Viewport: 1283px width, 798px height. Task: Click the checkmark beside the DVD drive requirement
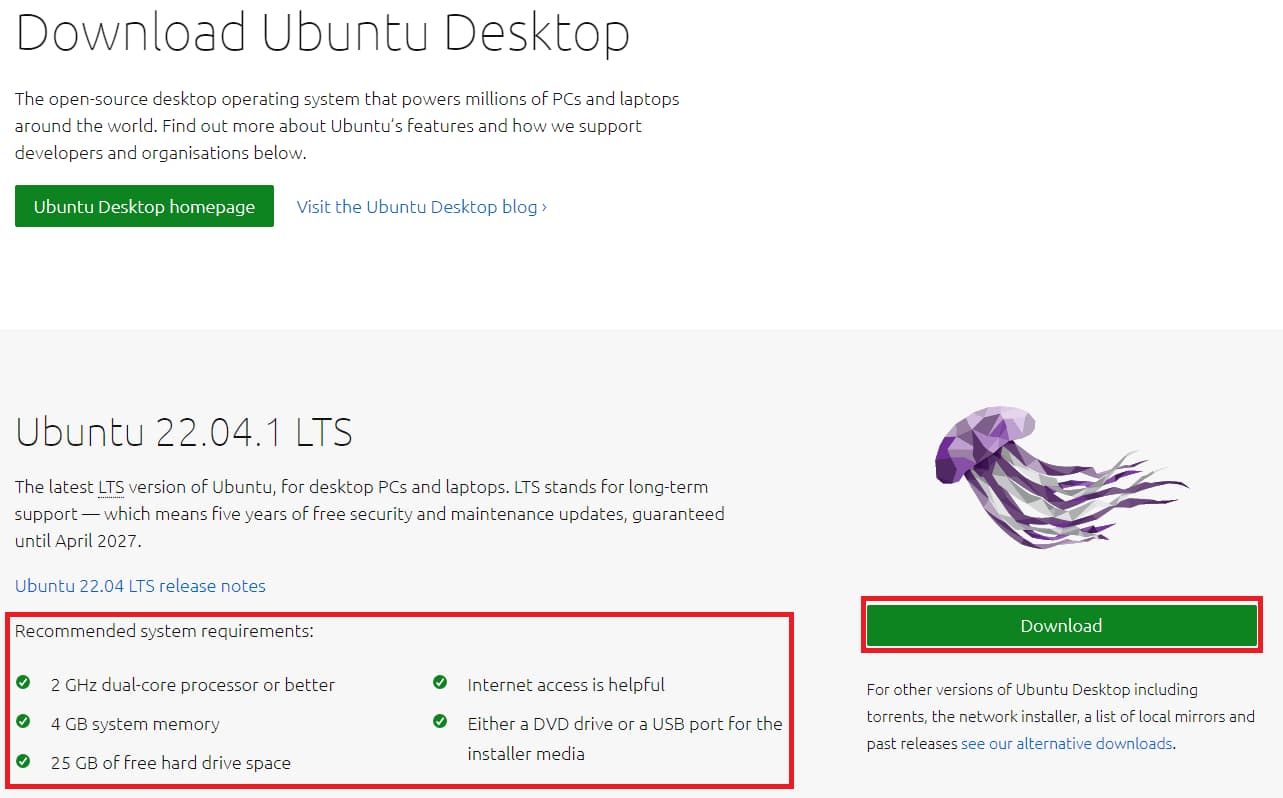point(440,721)
